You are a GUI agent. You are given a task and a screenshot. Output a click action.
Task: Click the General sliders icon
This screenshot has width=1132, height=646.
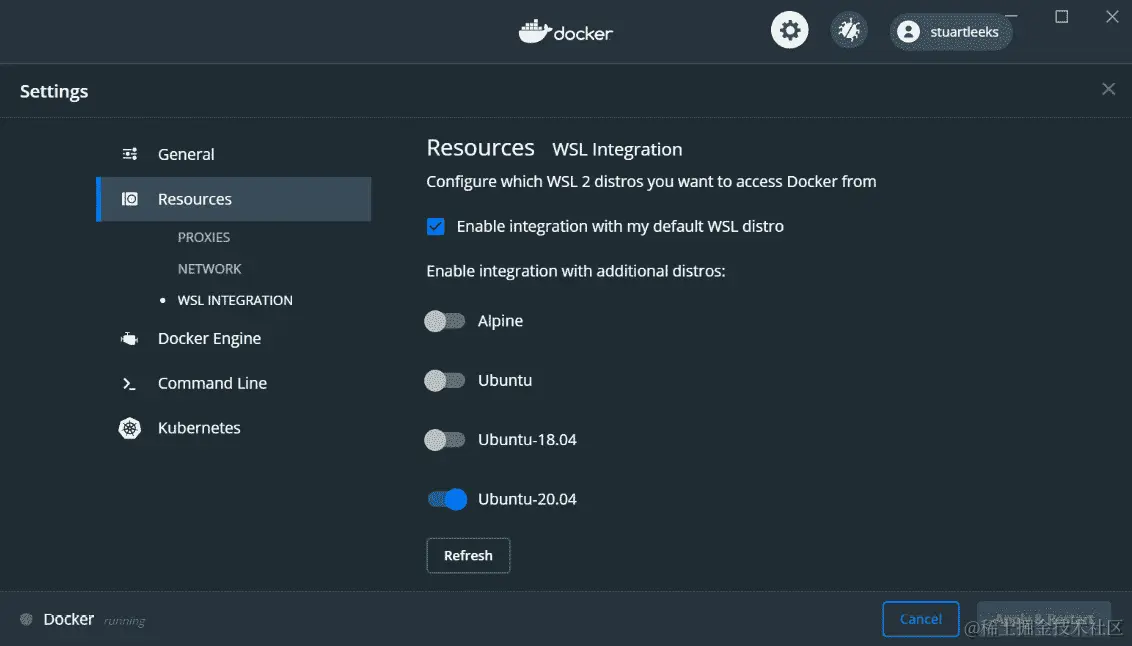tap(130, 154)
